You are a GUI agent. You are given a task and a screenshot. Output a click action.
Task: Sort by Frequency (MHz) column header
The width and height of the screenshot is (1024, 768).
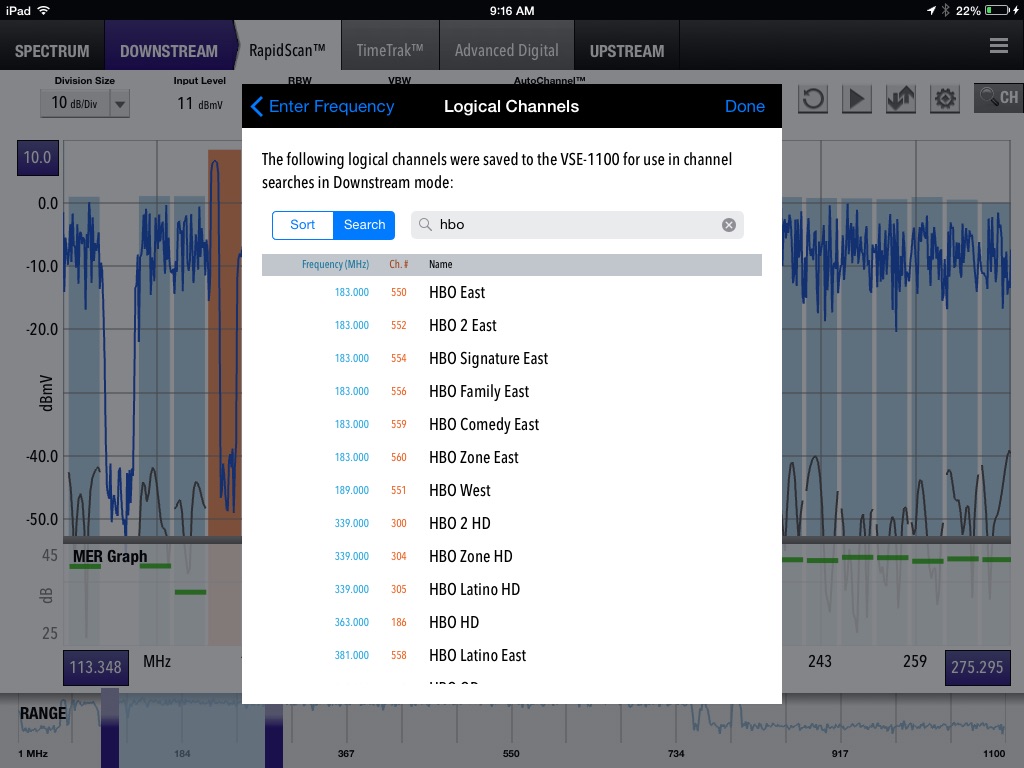tap(335, 264)
